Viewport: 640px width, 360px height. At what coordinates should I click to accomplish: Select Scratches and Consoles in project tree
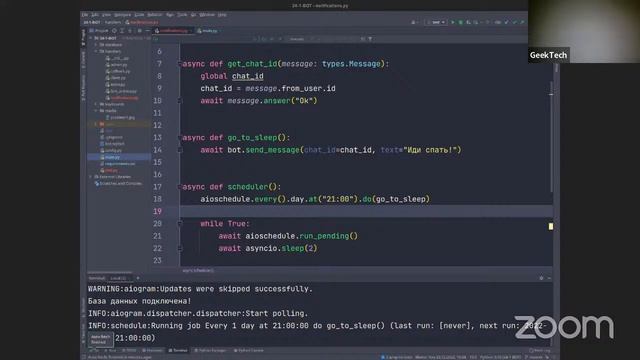pyautogui.click(x=119, y=183)
